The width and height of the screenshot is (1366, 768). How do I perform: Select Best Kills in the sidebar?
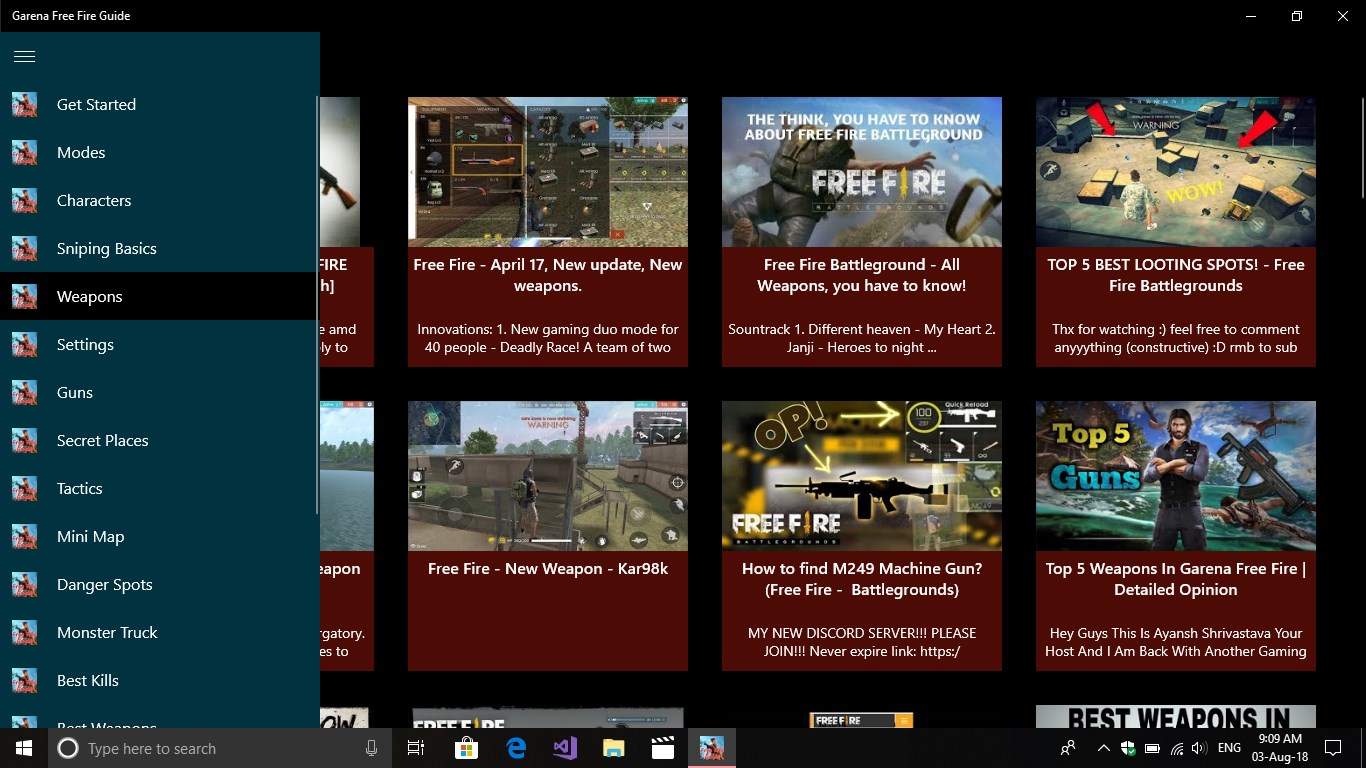click(x=158, y=680)
